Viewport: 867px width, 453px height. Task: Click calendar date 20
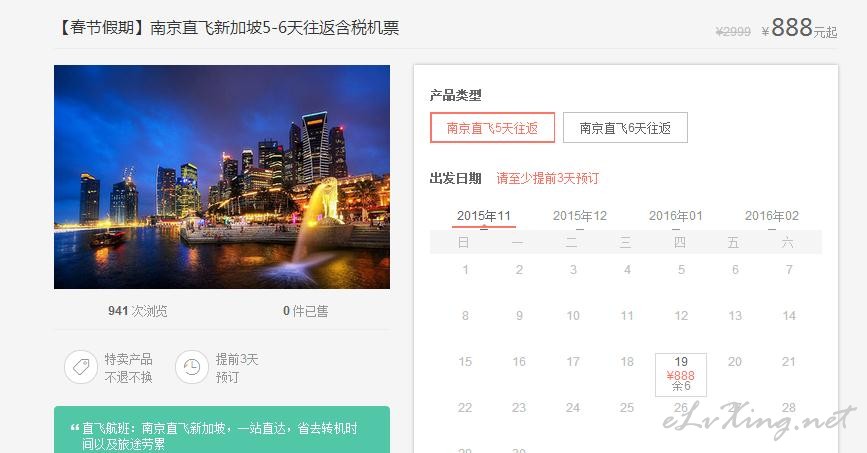click(735, 361)
